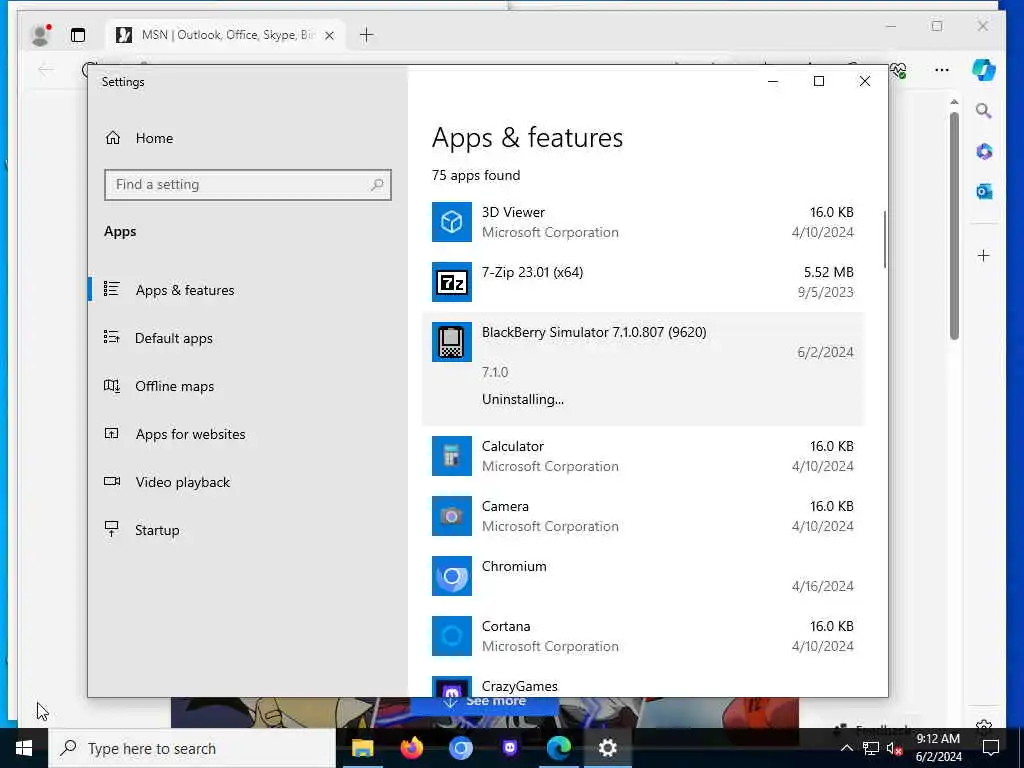Image resolution: width=1024 pixels, height=768 pixels.
Task: Open Settings gear on taskbar
Action: tap(607, 748)
